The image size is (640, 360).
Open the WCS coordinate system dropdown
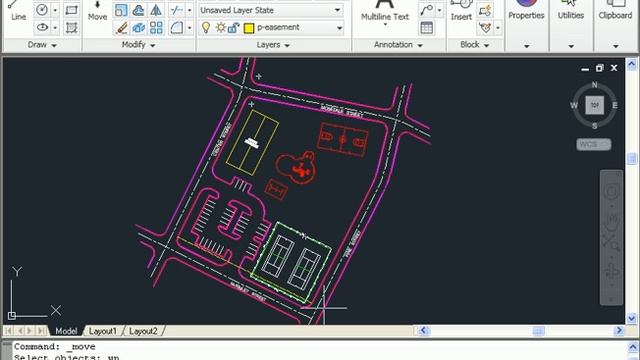click(594, 144)
